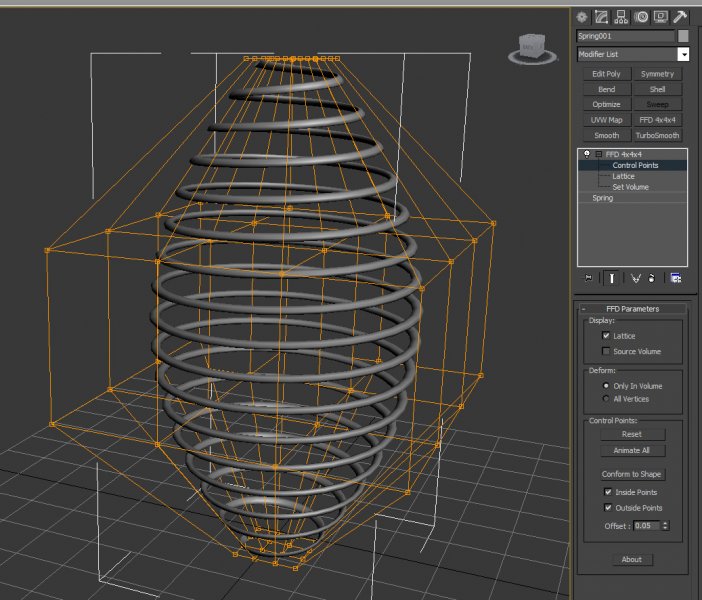Select Set Volume sub-object level
Screen dimensions: 702x600
[633, 187]
